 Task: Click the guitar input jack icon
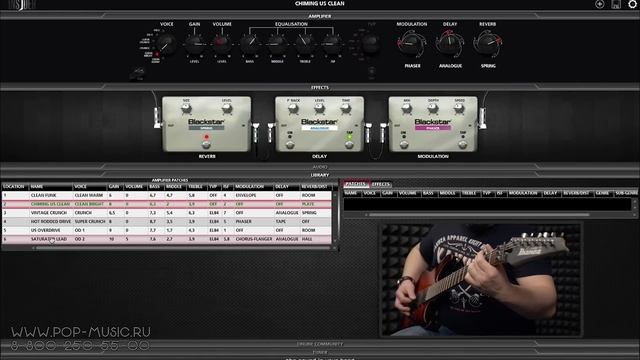click(139, 74)
